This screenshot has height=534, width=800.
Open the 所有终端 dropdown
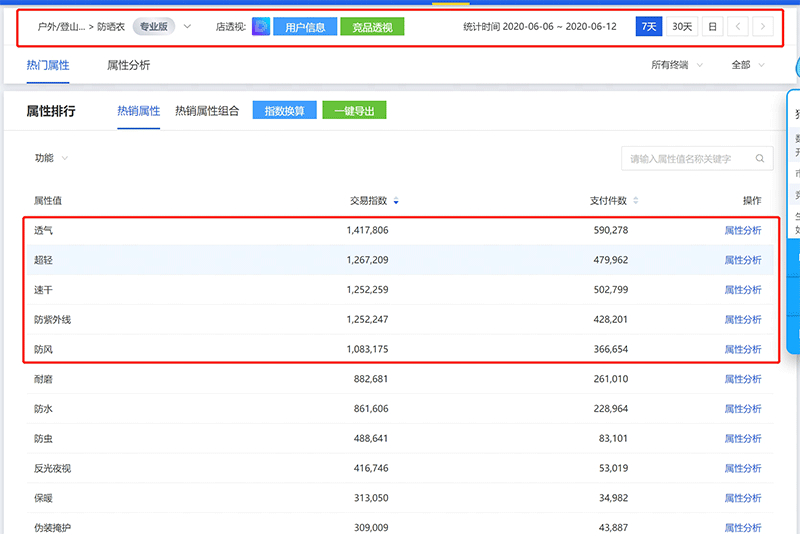(x=677, y=65)
